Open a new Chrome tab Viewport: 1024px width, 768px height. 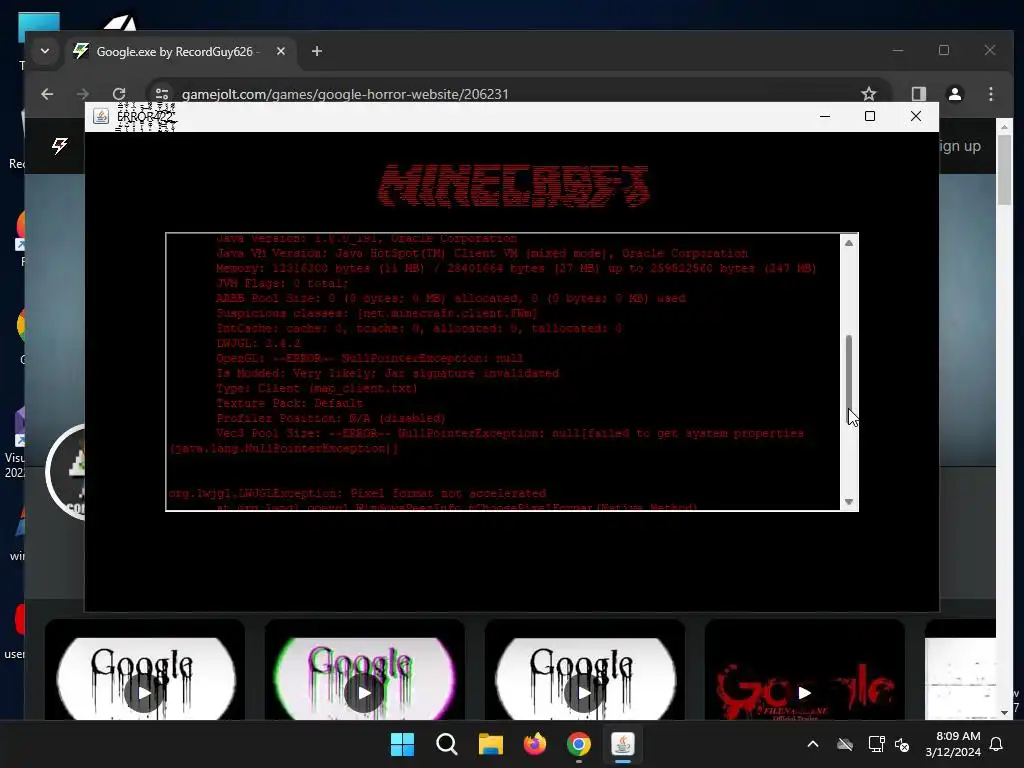[x=317, y=51]
